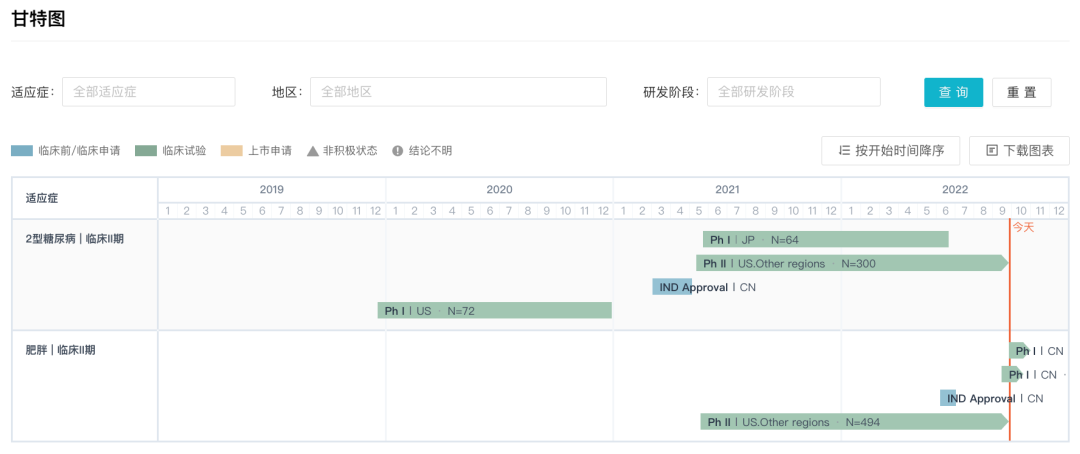
Task: Toggle the 临床前/临床申请 blue legend swatch
Action: pos(22,151)
